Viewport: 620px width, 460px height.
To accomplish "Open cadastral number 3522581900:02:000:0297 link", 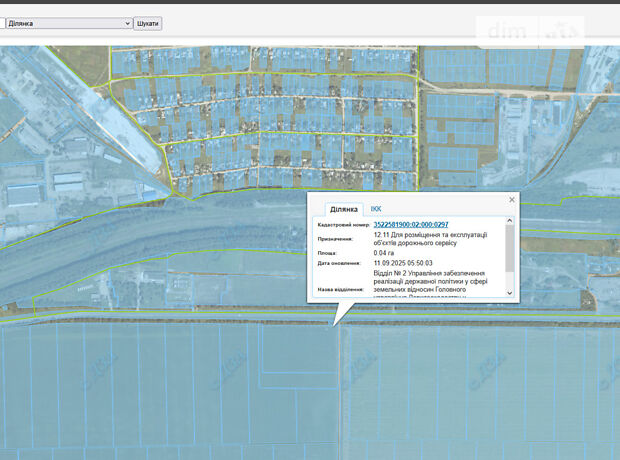I will [410, 225].
